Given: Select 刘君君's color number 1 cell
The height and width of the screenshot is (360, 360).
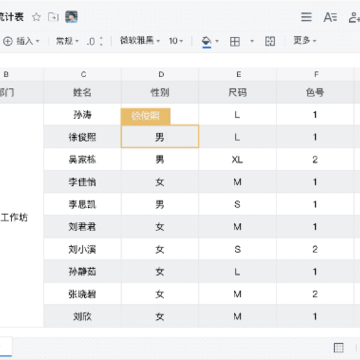Looking at the screenshot, I should 315,227.
